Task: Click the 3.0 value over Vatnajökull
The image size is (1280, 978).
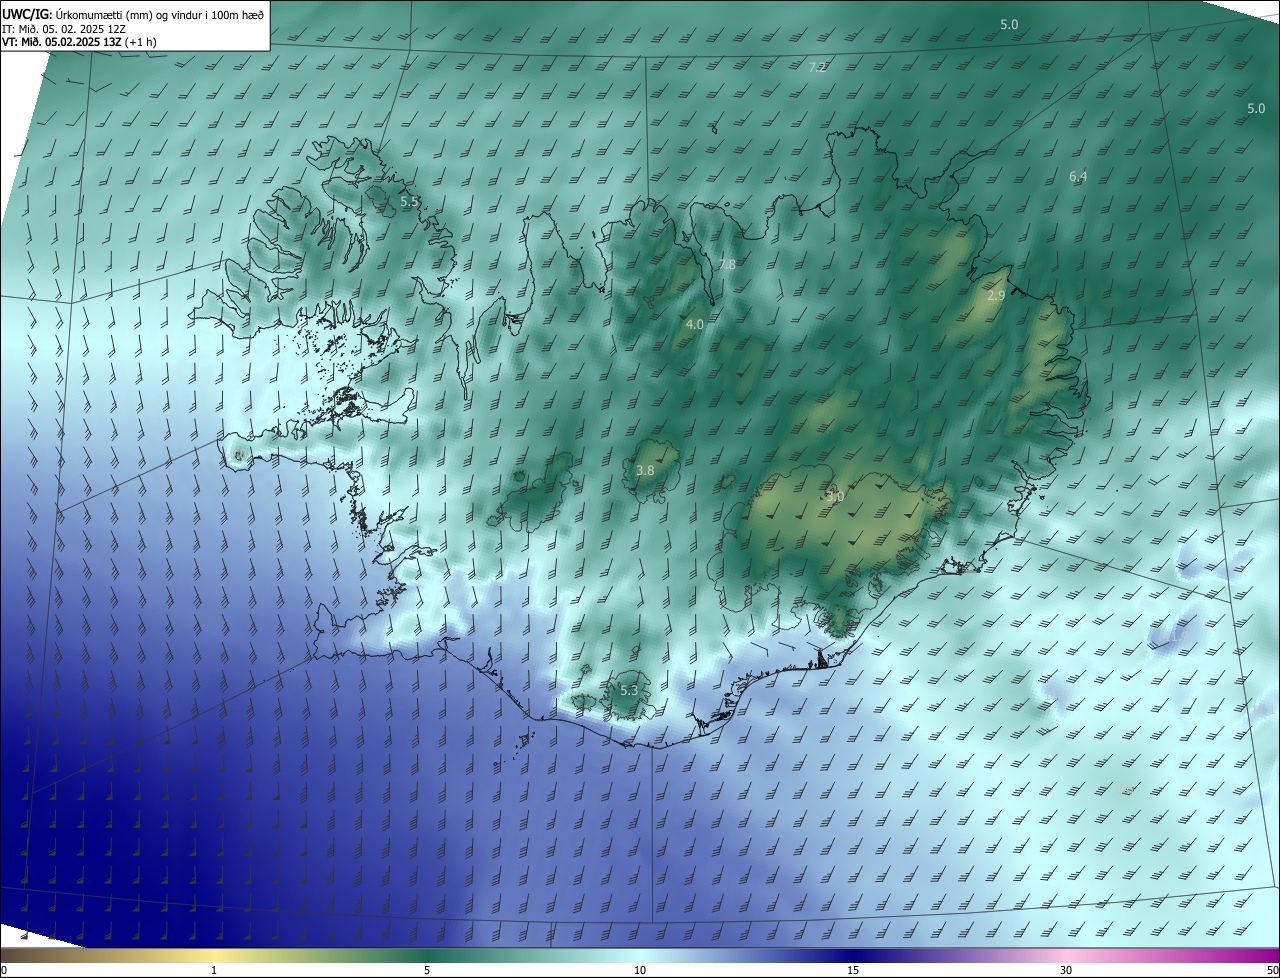Action: pyautogui.click(x=835, y=497)
